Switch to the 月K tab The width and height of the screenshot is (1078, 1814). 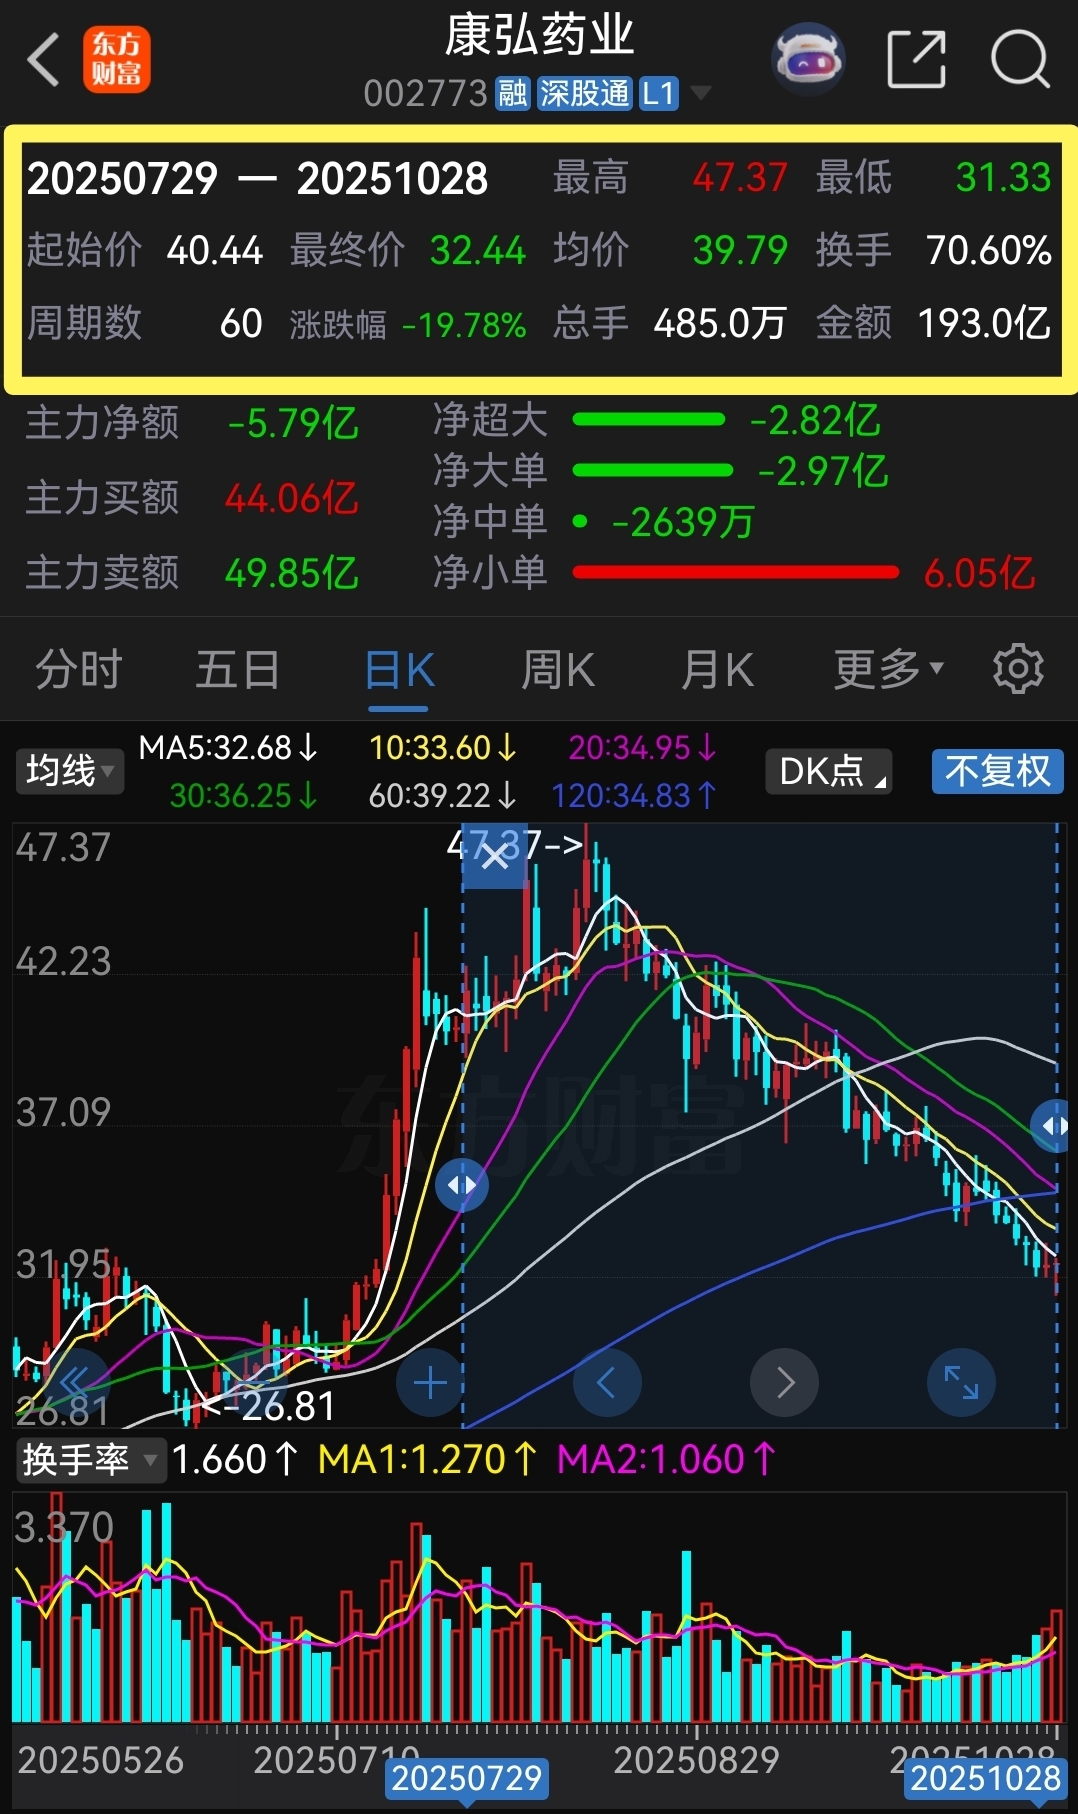(717, 669)
